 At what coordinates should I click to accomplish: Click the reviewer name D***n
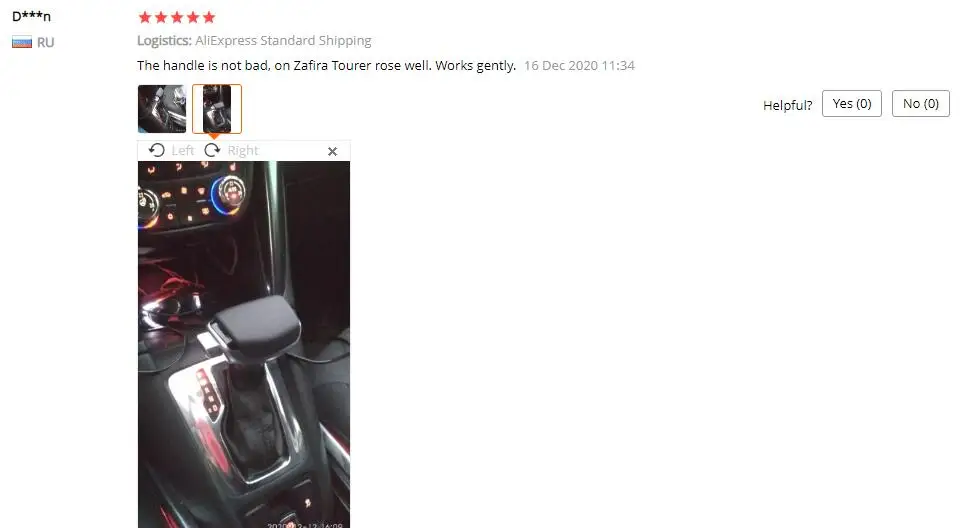pos(31,16)
